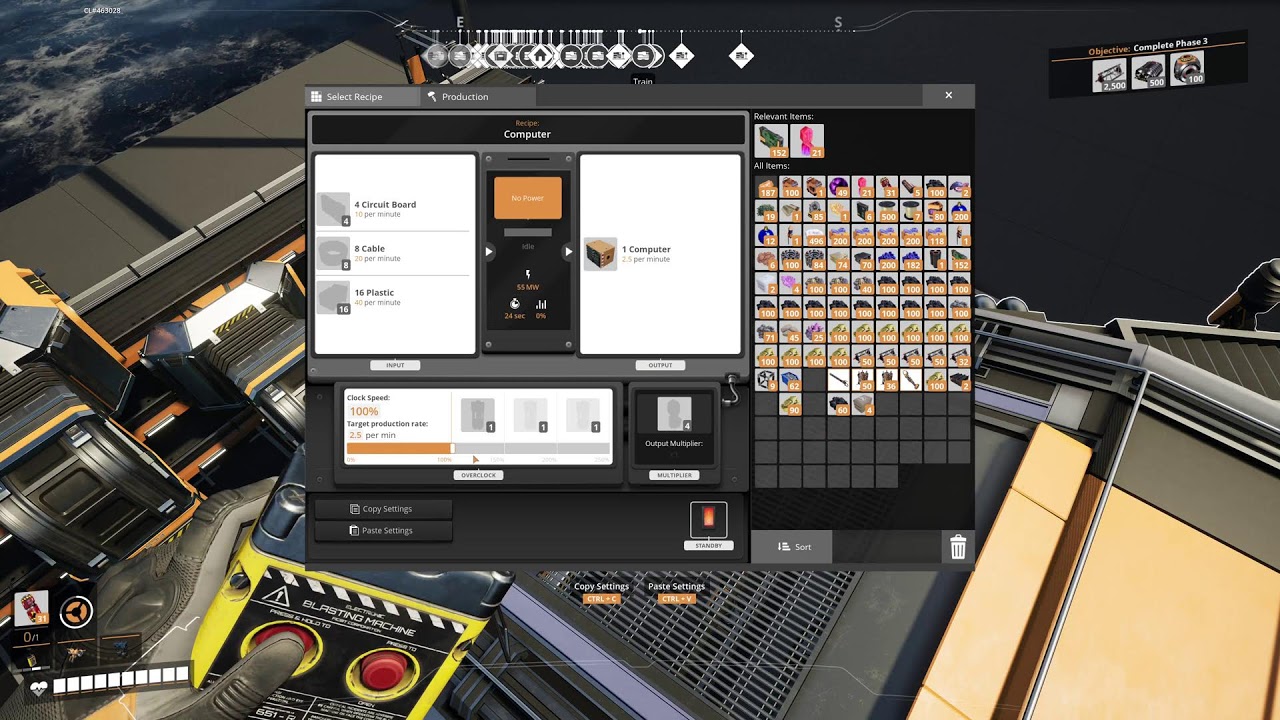The image size is (1280, 720).
Task: Click the Paste Settings button
Action: click(x=383, y=531)
